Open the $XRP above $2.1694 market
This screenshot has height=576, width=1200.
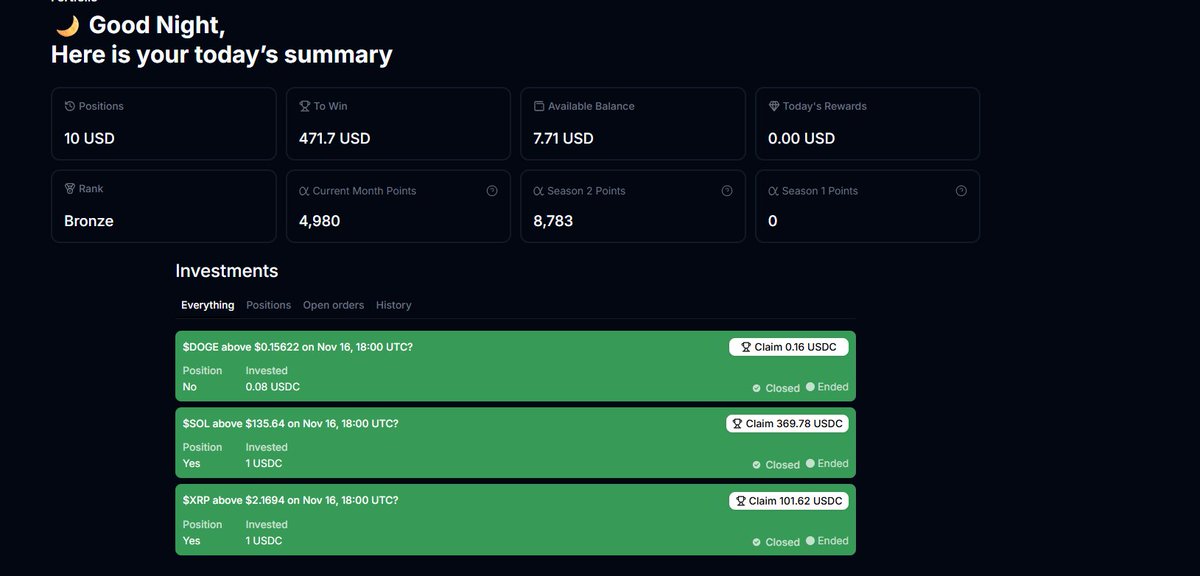[x=291, y=500]
